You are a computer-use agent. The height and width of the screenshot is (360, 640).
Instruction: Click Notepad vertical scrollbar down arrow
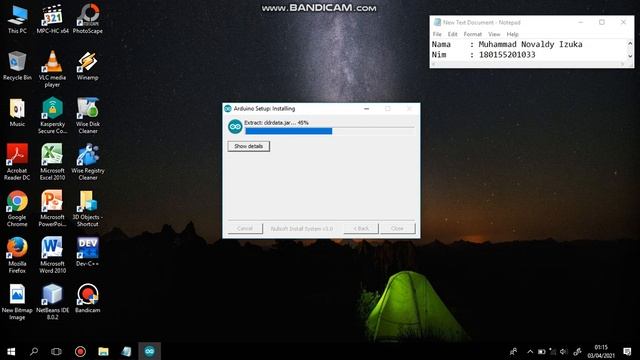[x=630, y=56]
